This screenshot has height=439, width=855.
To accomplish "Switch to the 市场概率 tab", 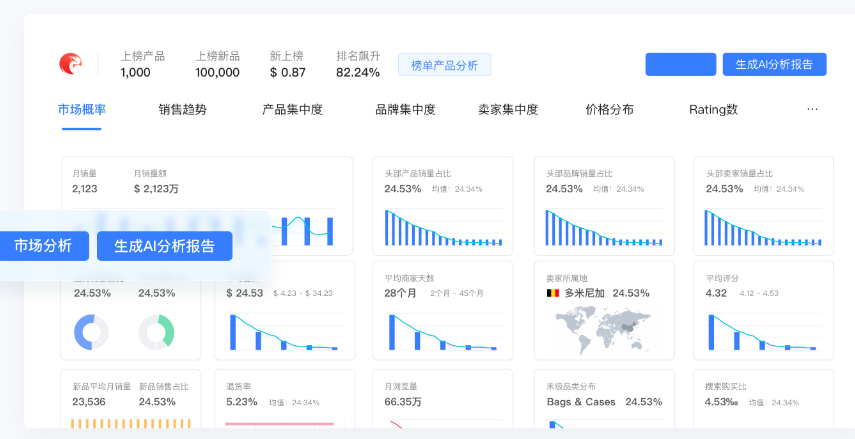I will coord(82,110).
